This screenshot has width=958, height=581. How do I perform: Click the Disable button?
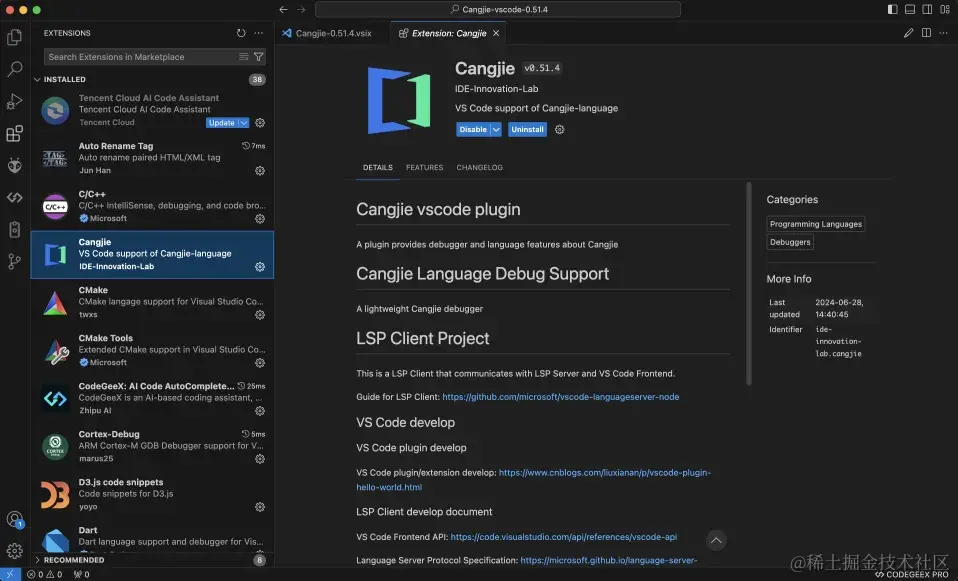473,130
